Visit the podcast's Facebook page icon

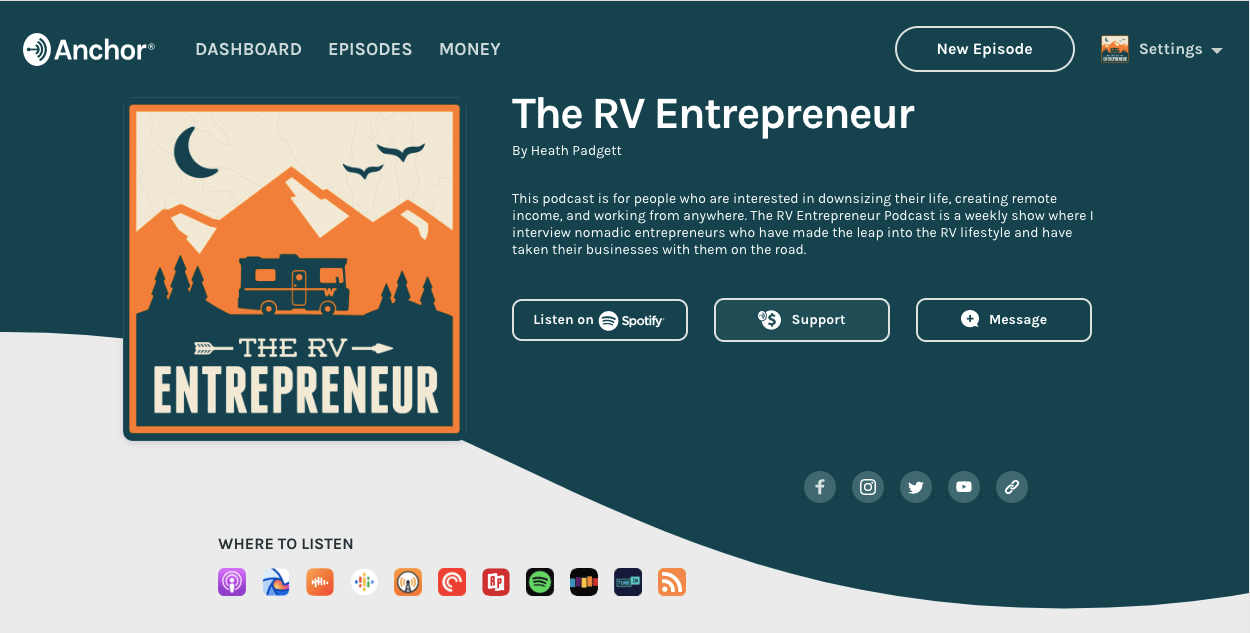tap(820, 487)
